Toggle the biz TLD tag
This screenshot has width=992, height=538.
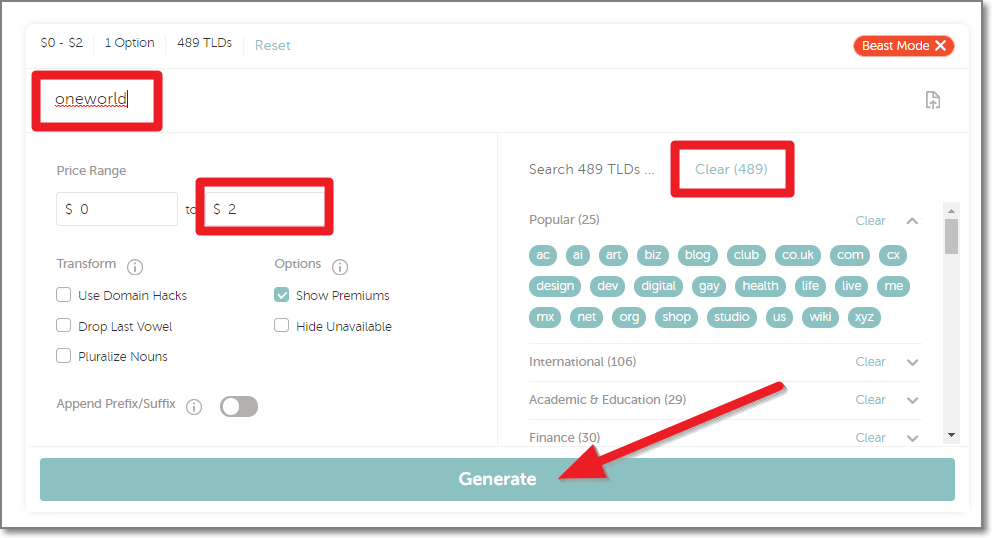[653, 255]
